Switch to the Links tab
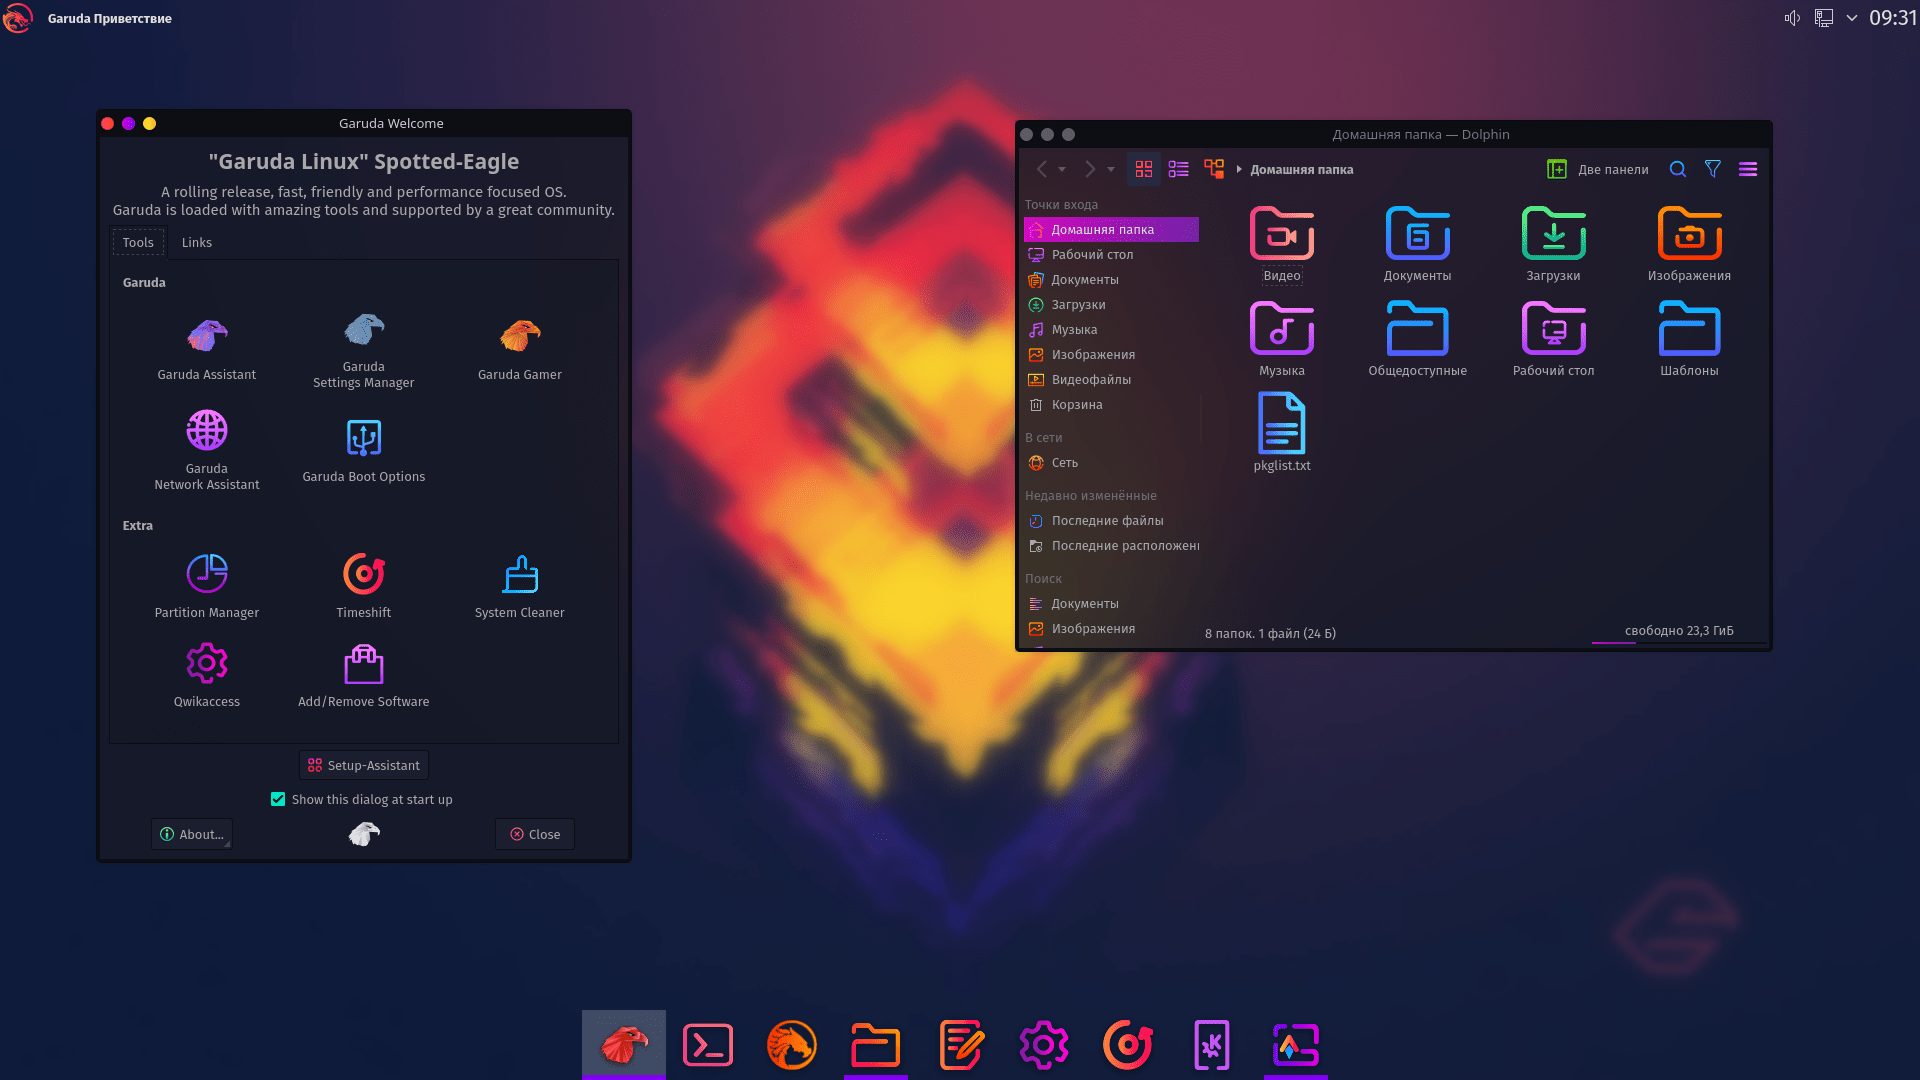This screenshot has width=1920, height=1080. tap(196, 242)
